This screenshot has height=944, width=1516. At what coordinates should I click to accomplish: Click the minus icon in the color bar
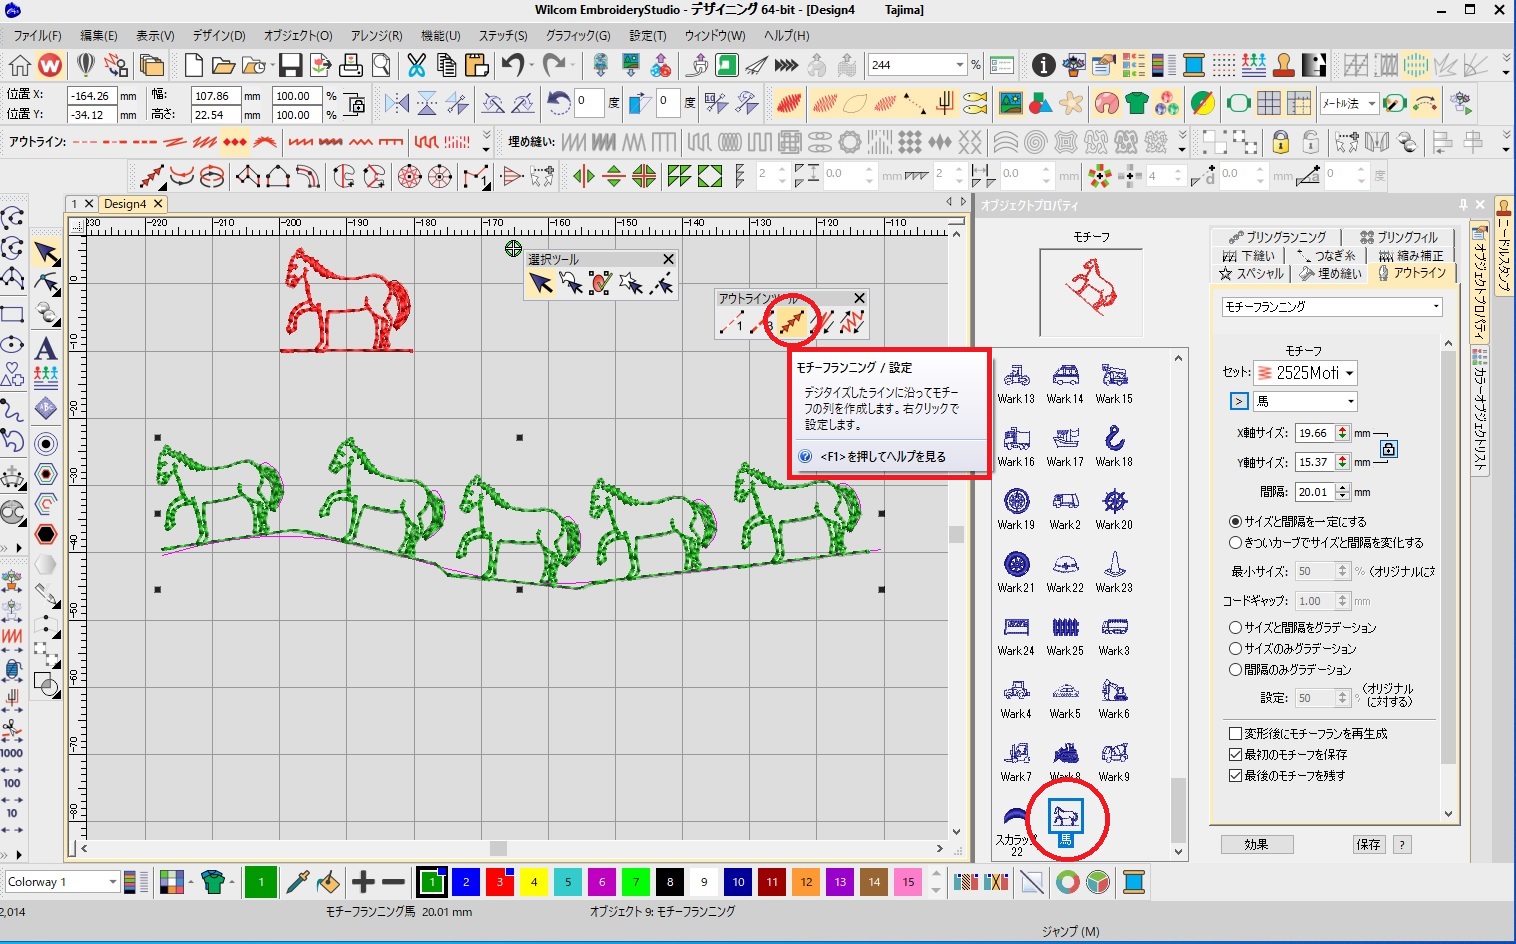(x=393, y=882)
